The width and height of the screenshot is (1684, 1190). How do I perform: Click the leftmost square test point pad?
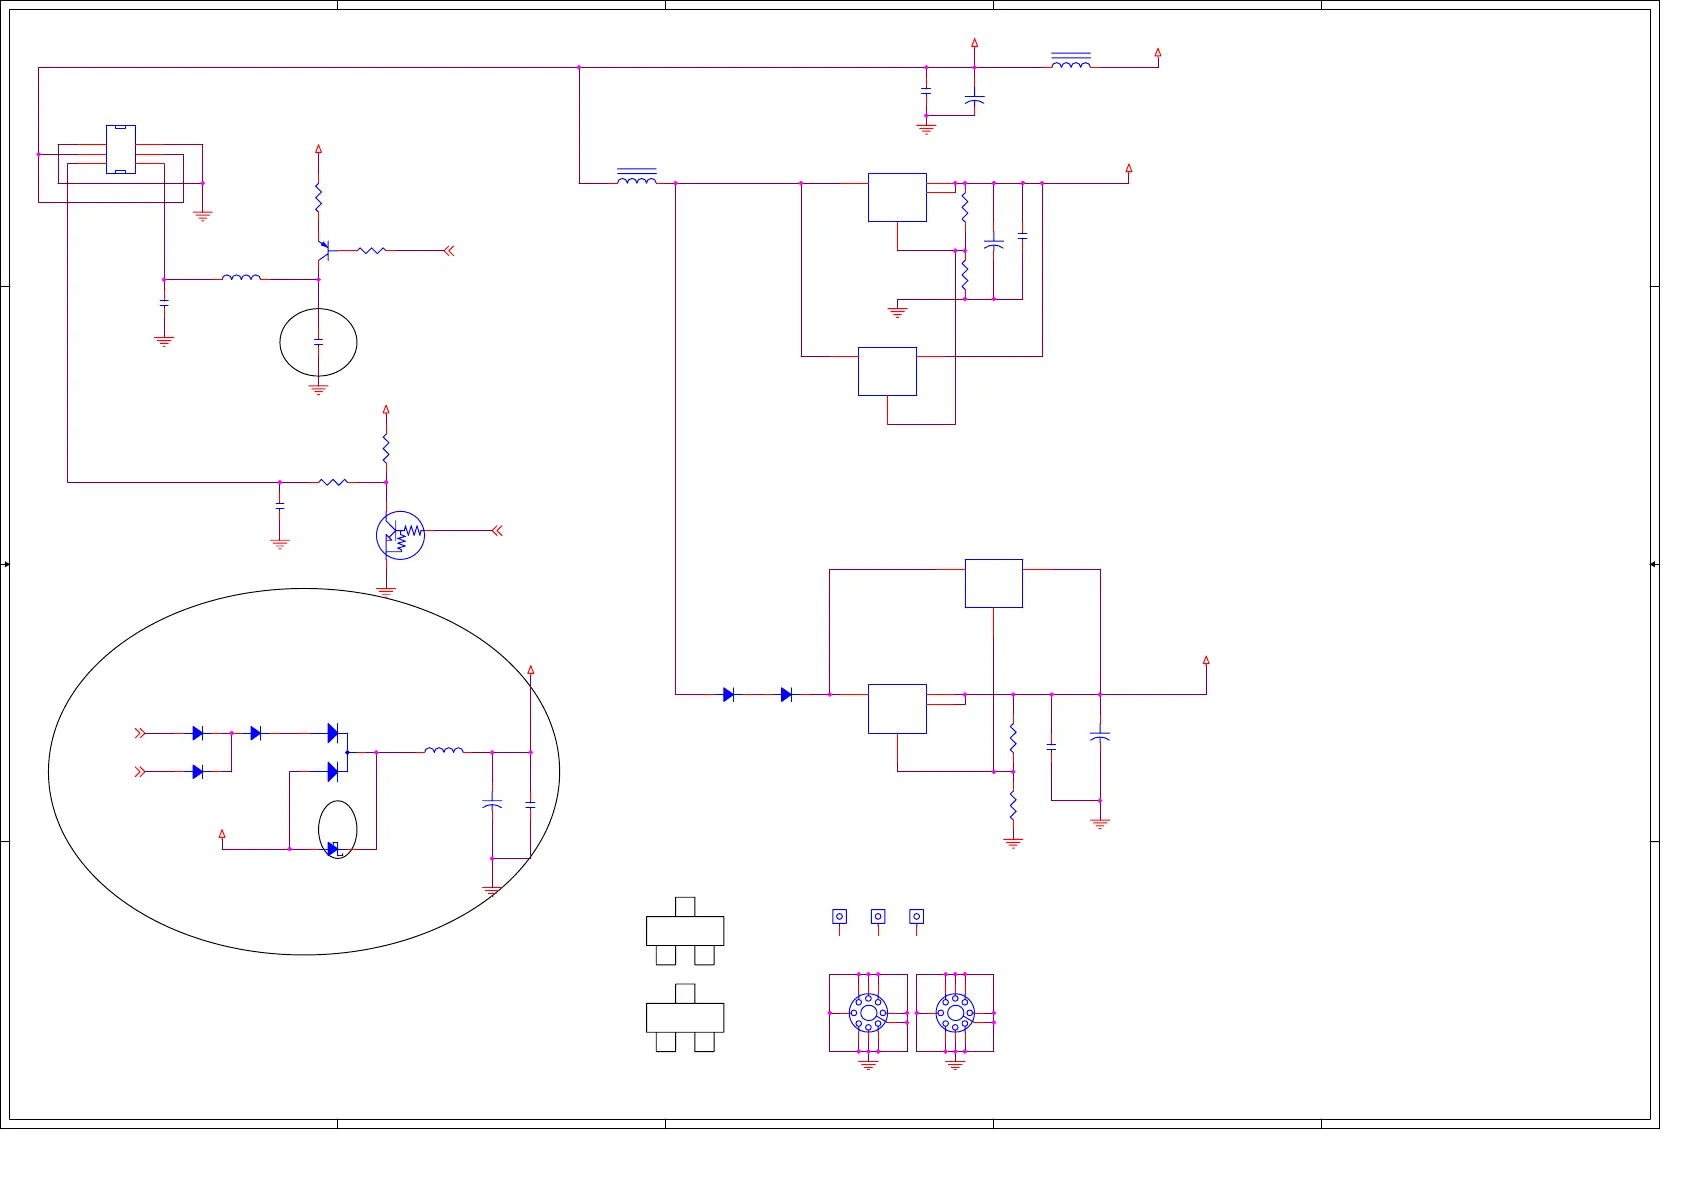840,916
